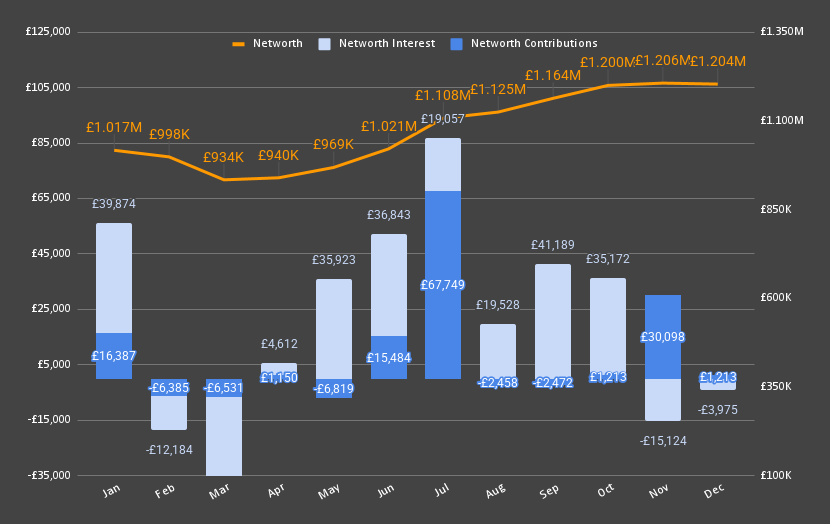This screenshot has width=830, height=524.
Task: Select the Networth Interest legend label
Action: [387, 44]
